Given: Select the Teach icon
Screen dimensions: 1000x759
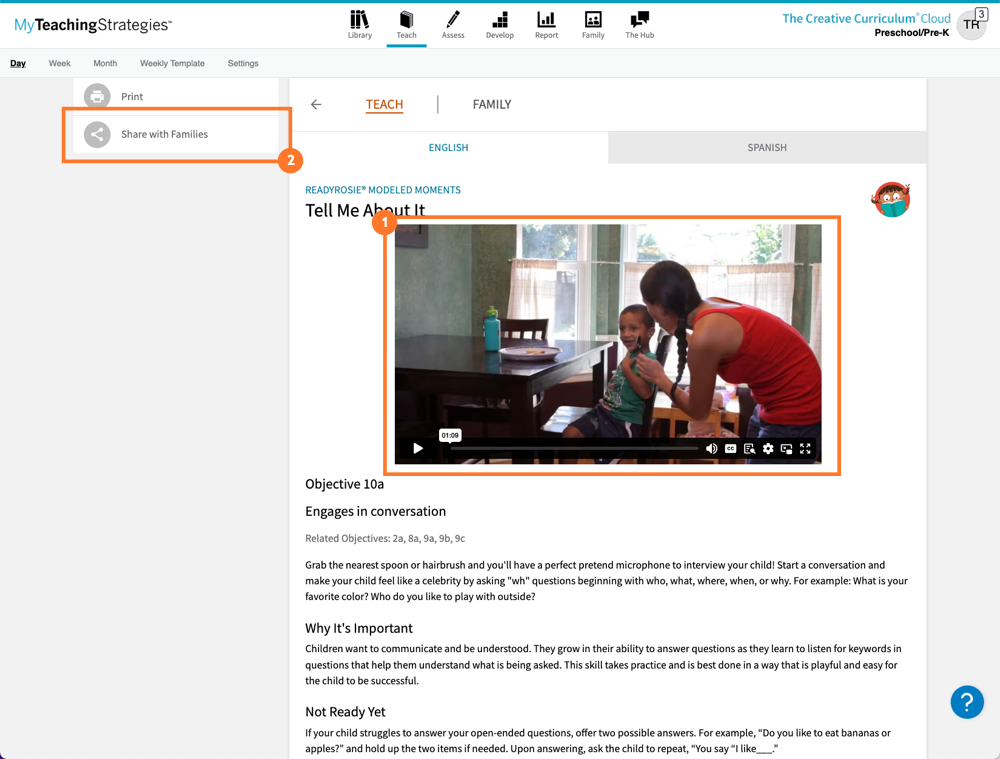Looking at the screenshot, I should click(x=406, y=25).
